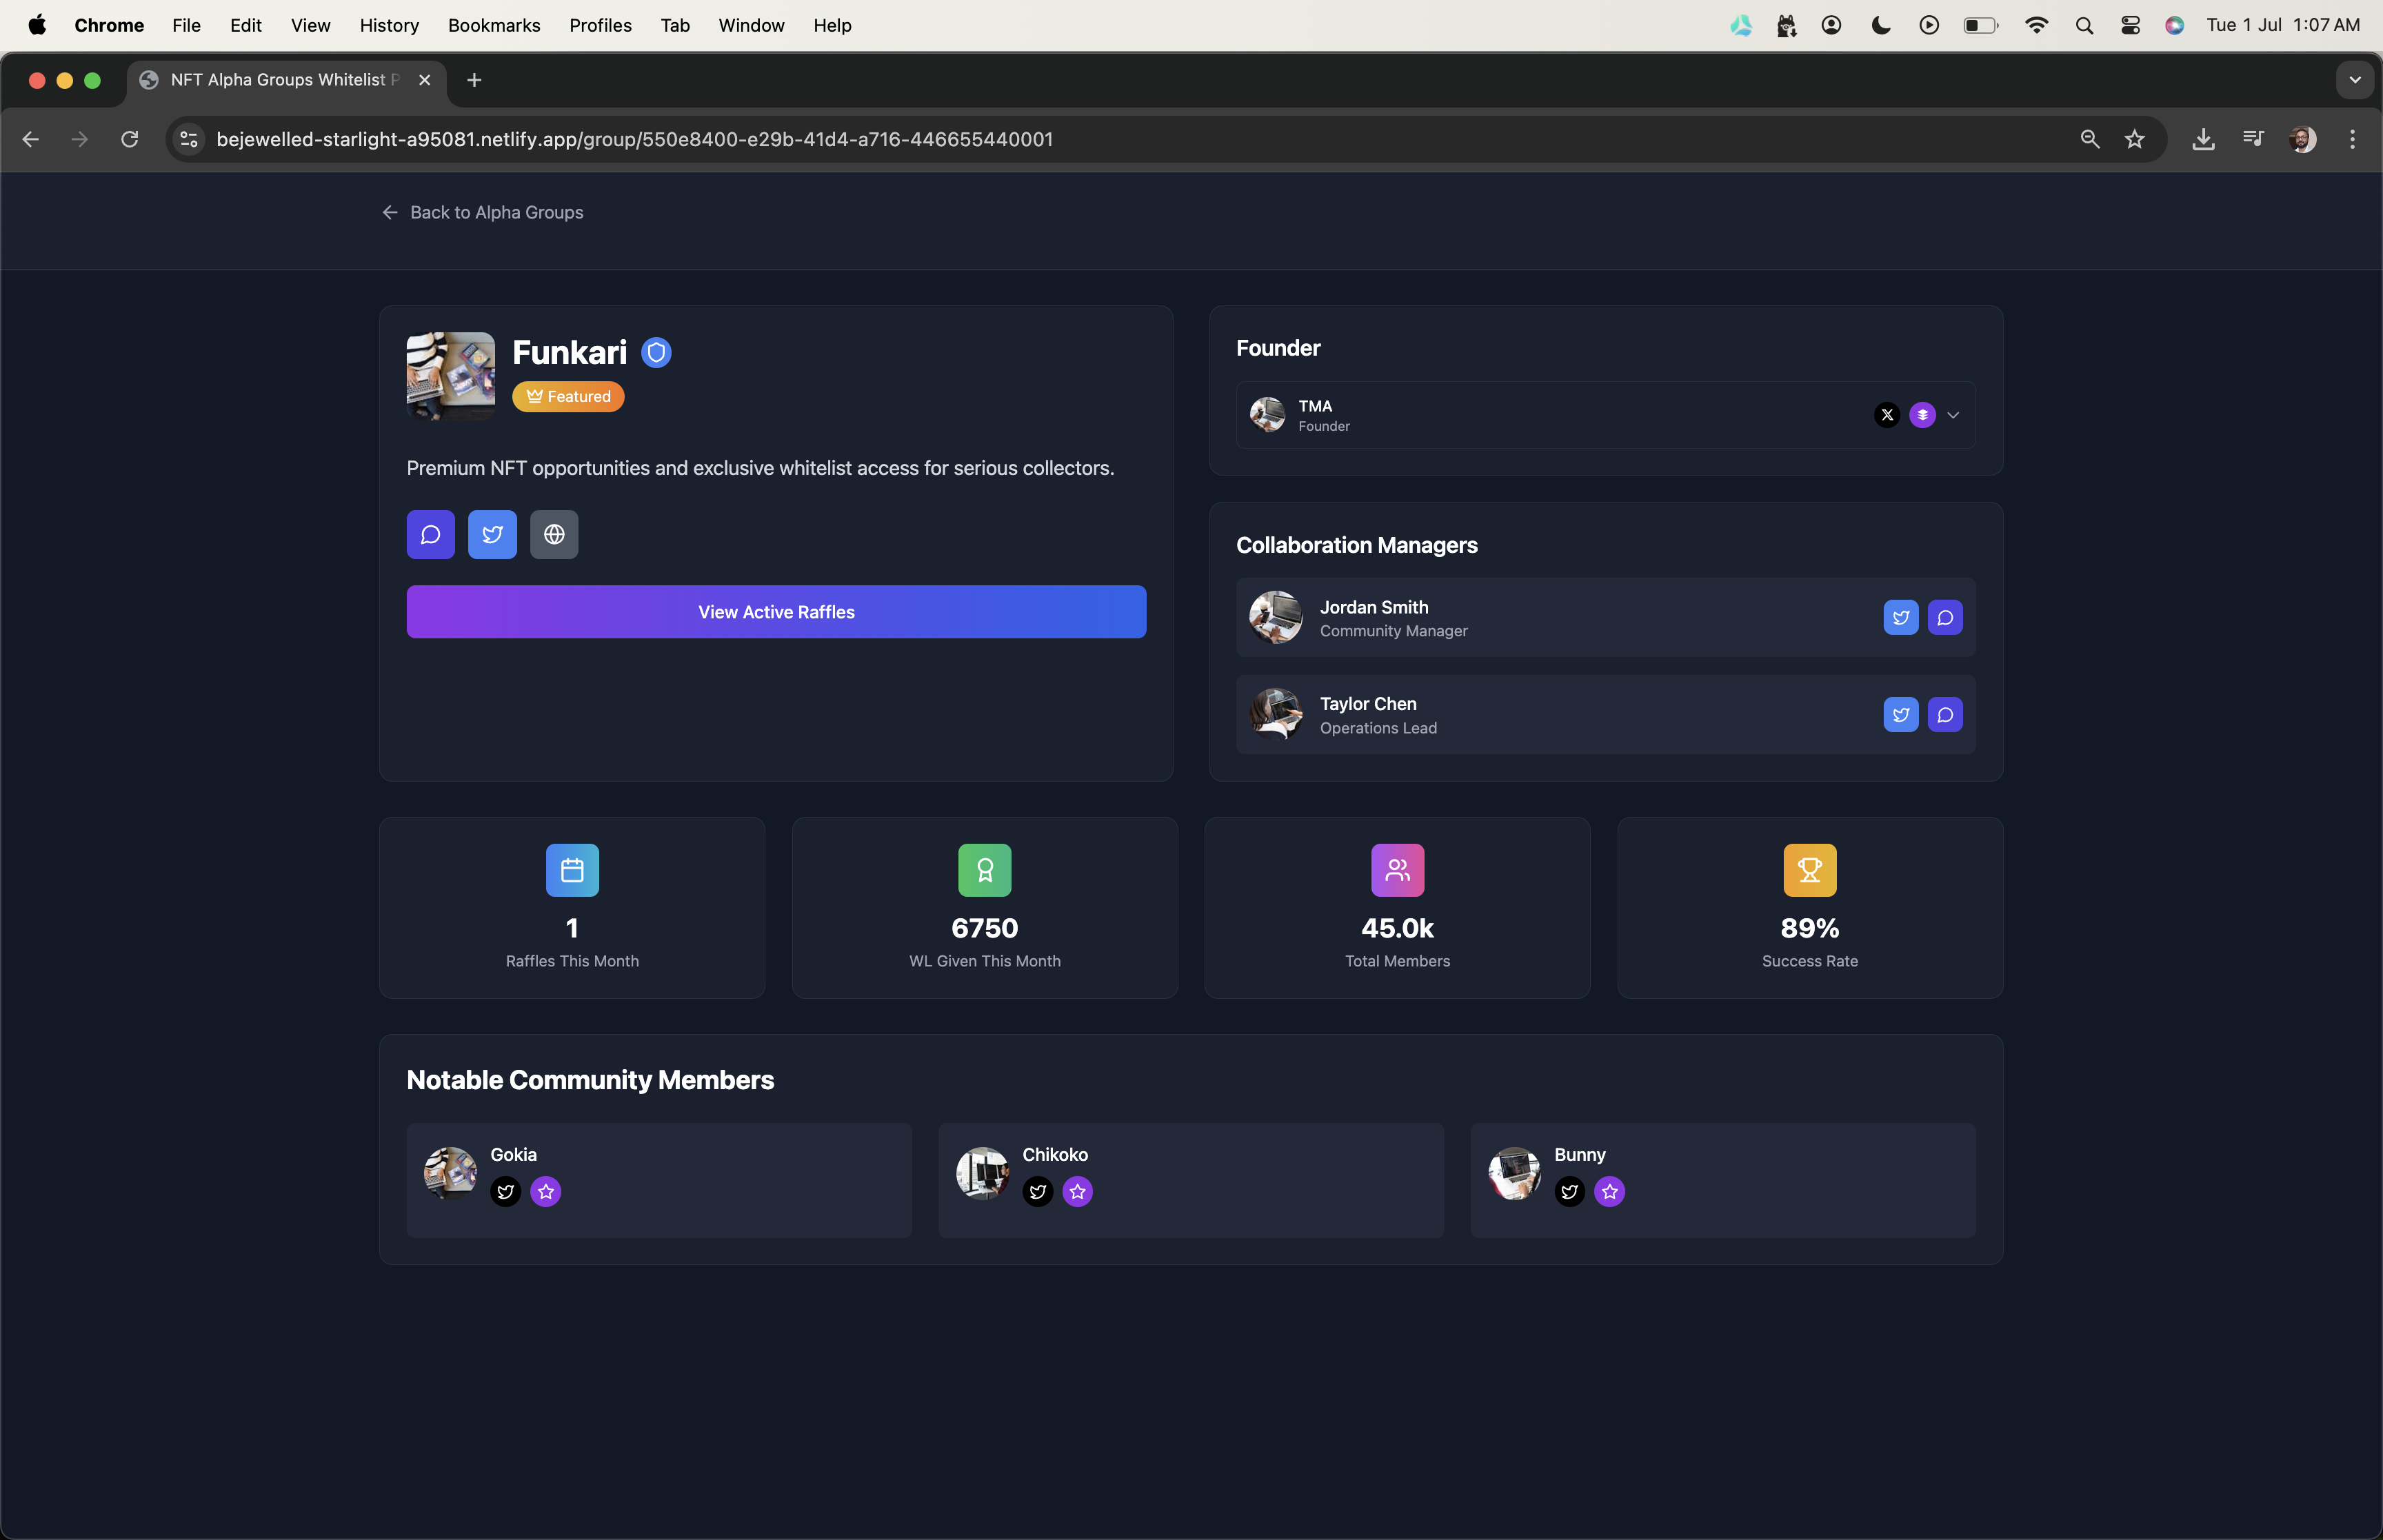2383x1540 pixels.
Task: Toggle macOS Do Not Disturb moon
Action: pyautogui.click(x=1880, y=25)
